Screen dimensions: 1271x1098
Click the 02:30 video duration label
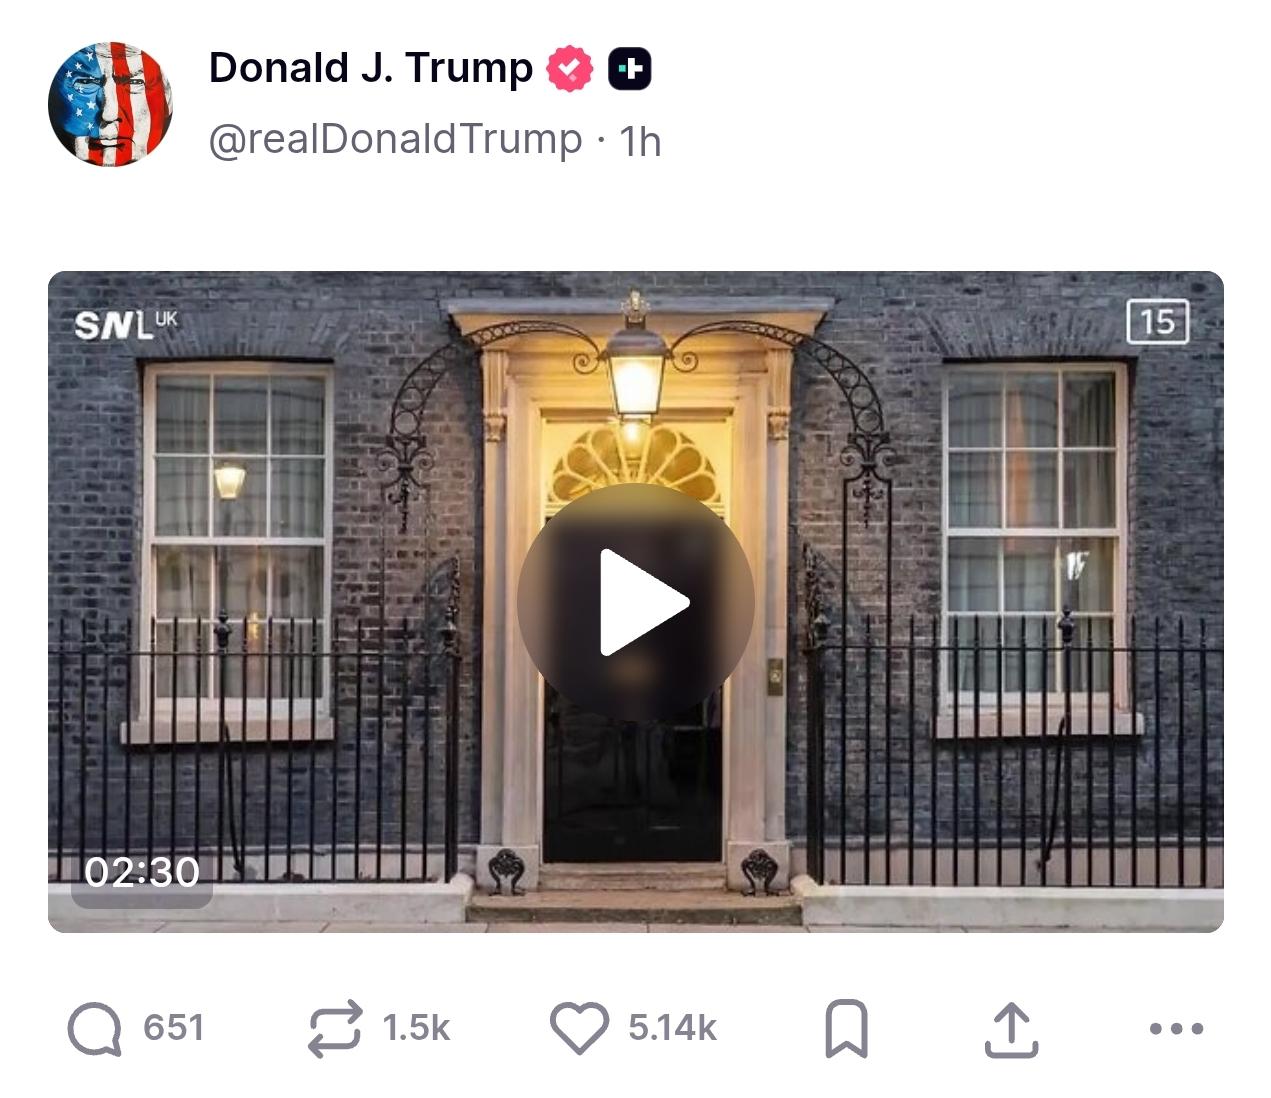(142, 873)
